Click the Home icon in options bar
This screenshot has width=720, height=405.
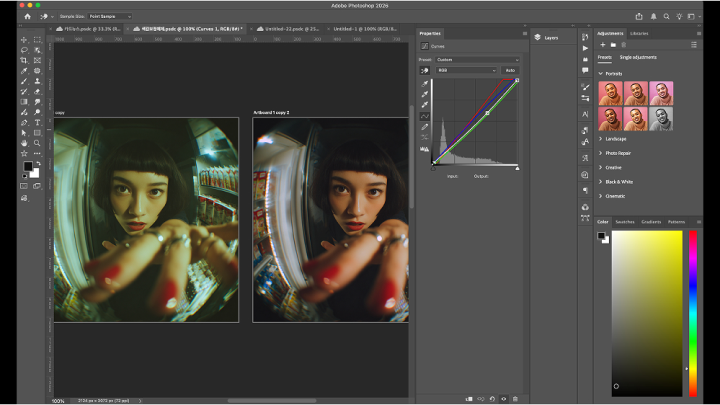point(27,17)
